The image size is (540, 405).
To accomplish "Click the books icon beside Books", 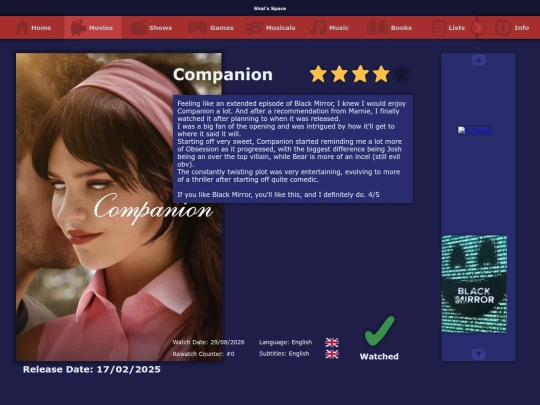I will [x=377, y=28].
